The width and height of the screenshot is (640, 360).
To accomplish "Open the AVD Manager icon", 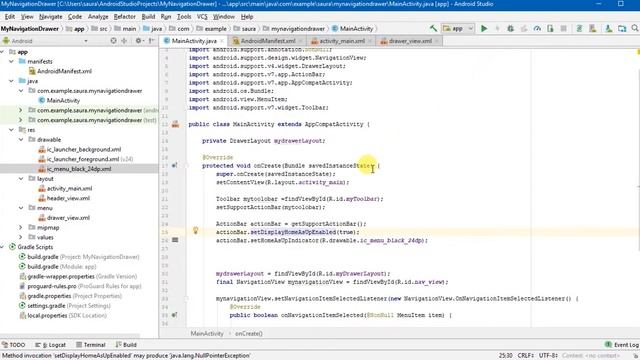I will point(593,29).
